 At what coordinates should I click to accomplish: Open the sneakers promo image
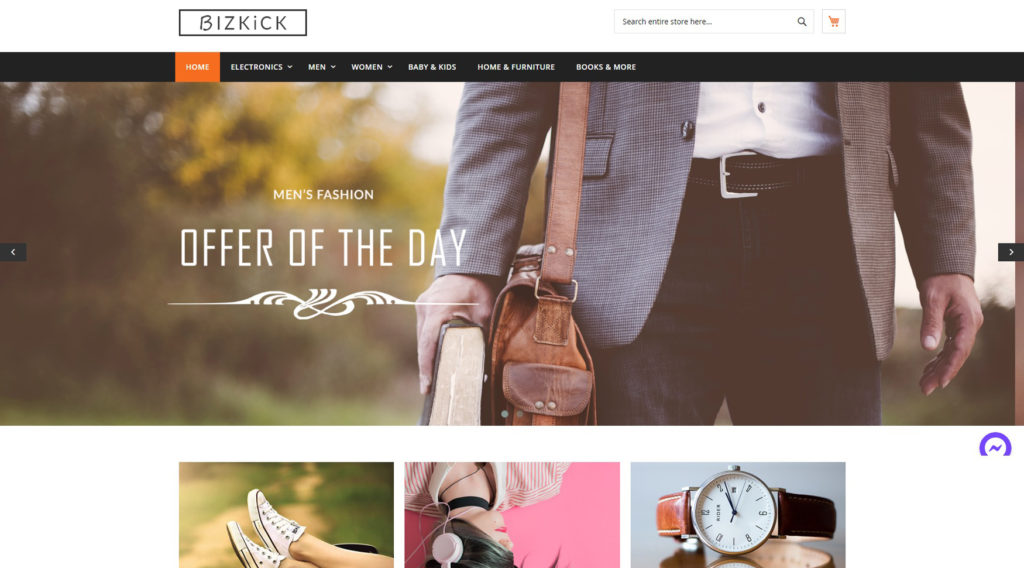(x=286, y=515)
